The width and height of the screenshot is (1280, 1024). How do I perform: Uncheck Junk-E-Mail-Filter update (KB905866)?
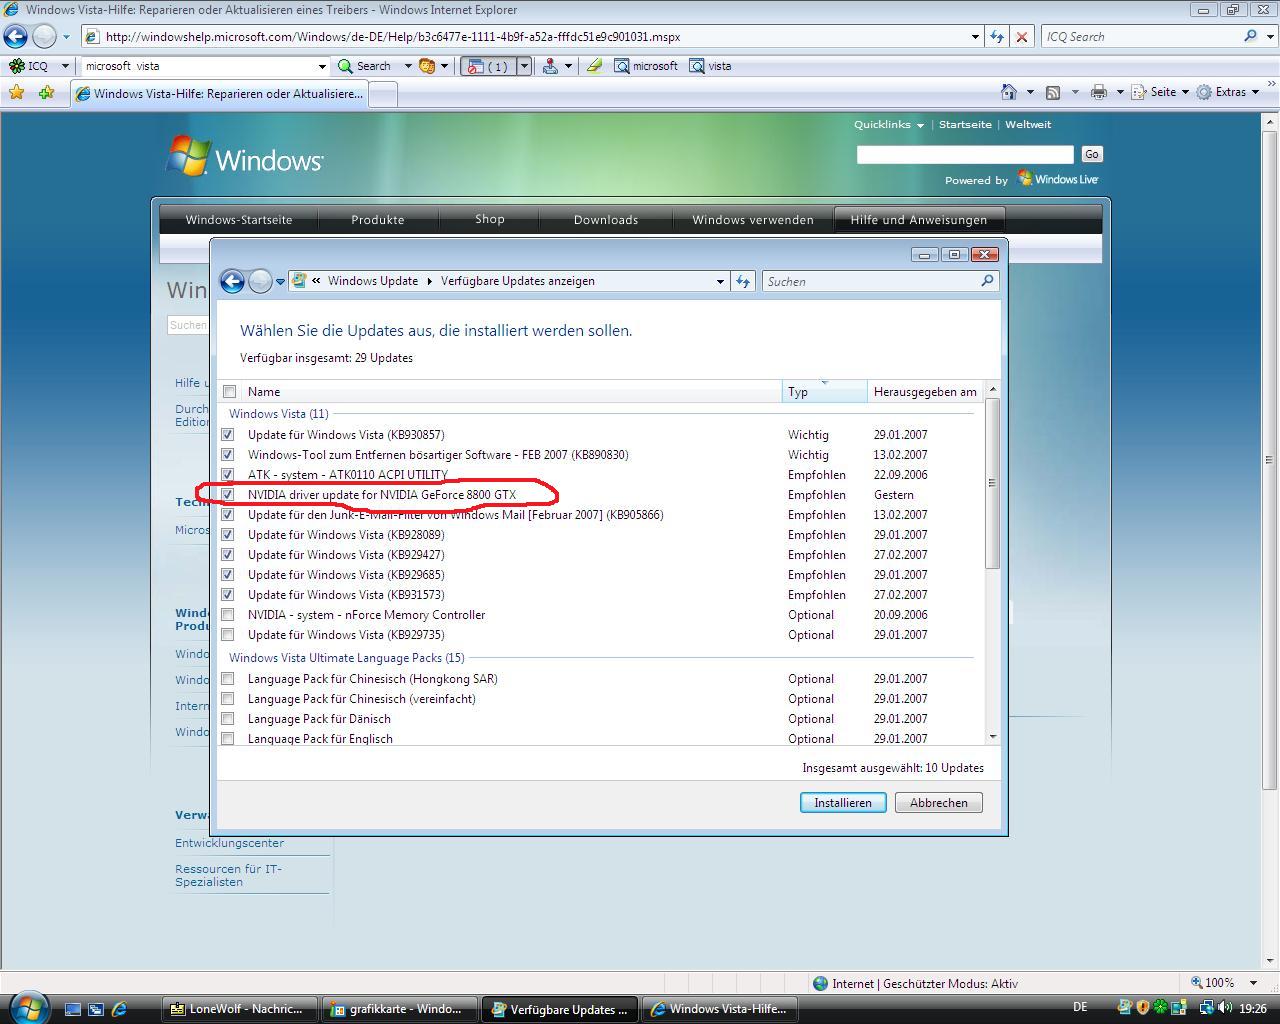pos(228,515)
